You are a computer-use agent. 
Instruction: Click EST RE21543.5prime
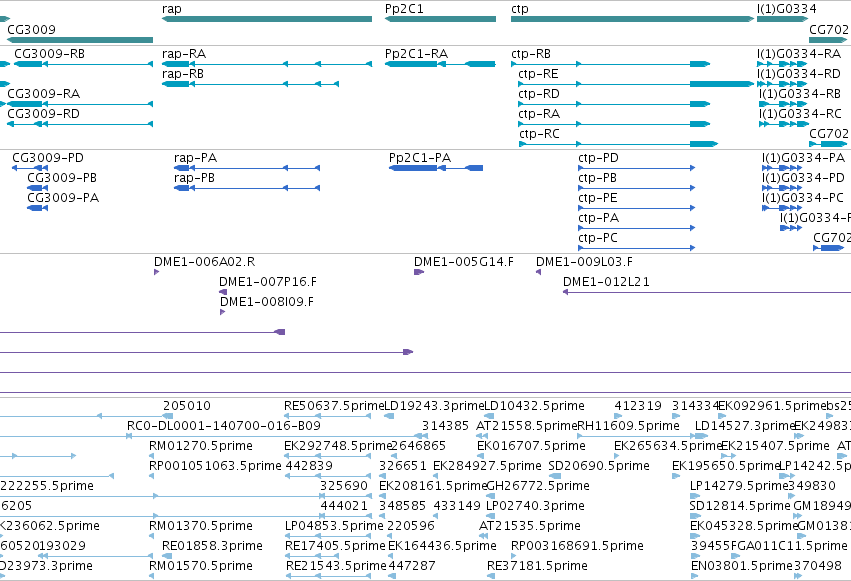point(336,566)
